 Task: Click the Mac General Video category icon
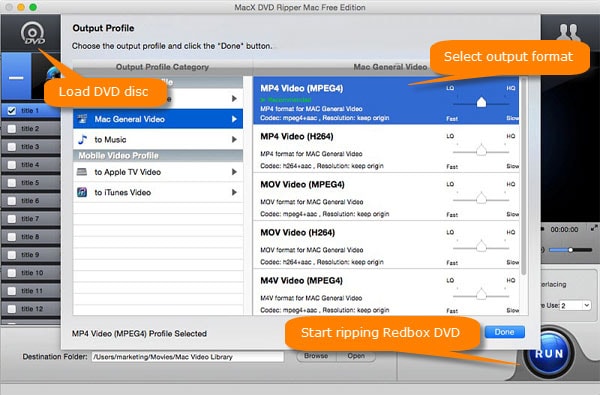82,119
